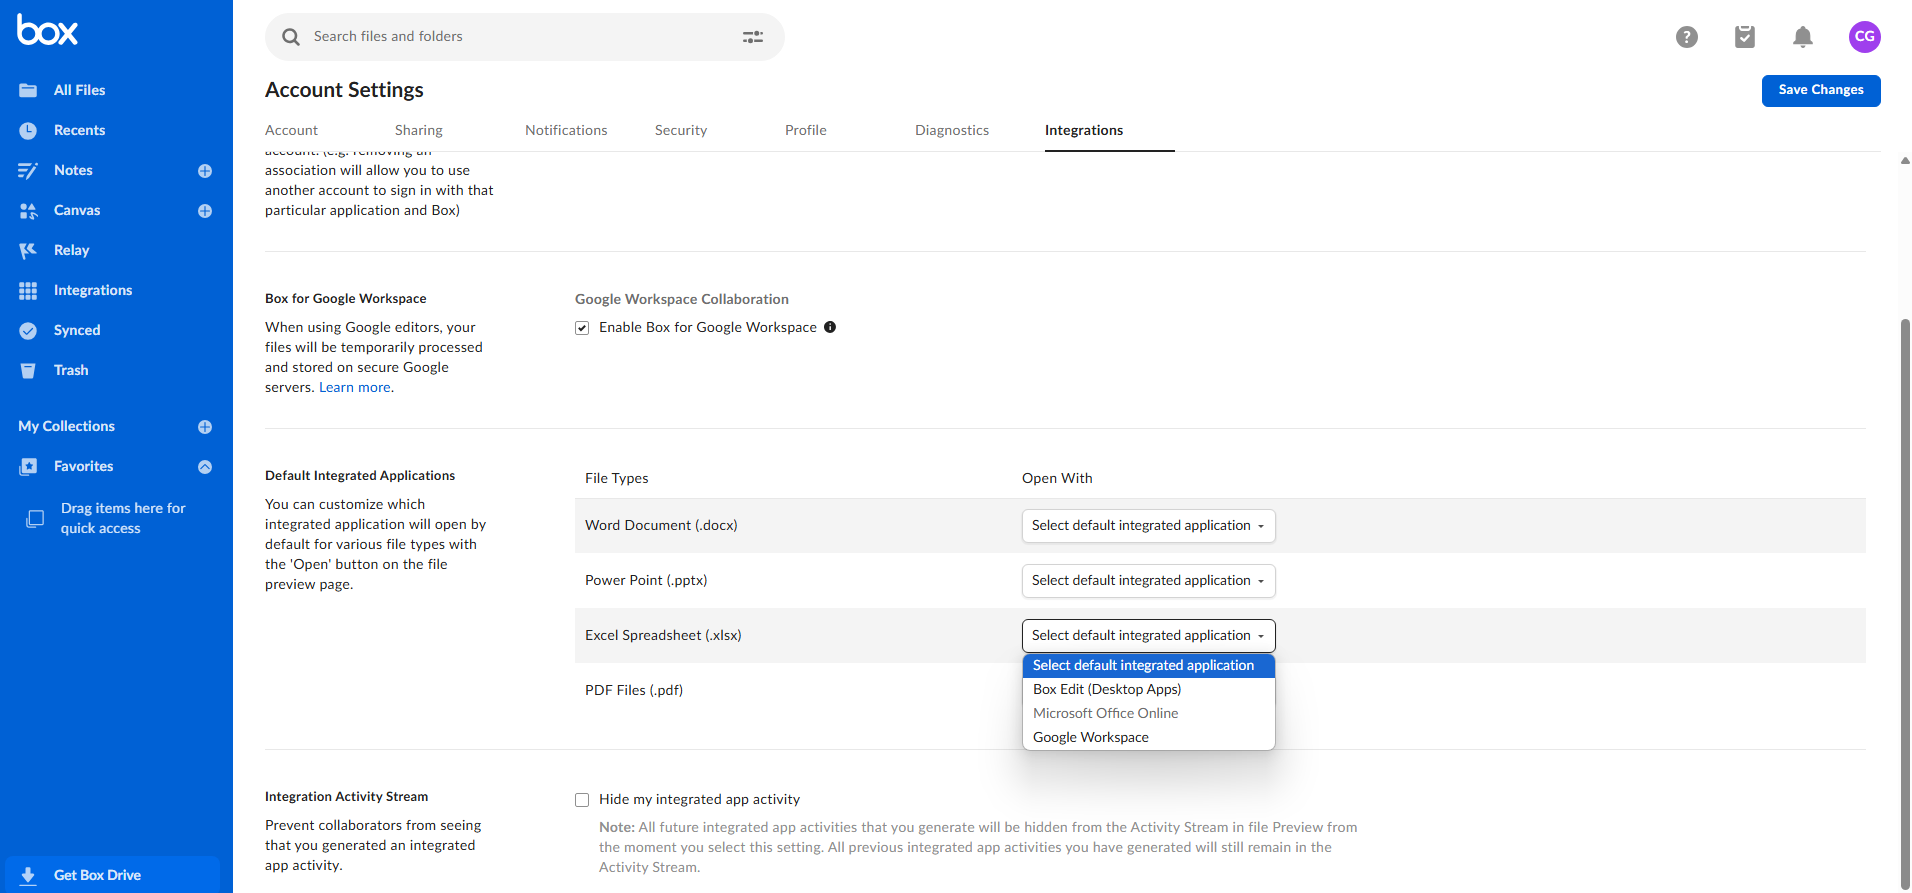
Task: Go to Recents label in sidebar
Action: (x=79, y=130)
